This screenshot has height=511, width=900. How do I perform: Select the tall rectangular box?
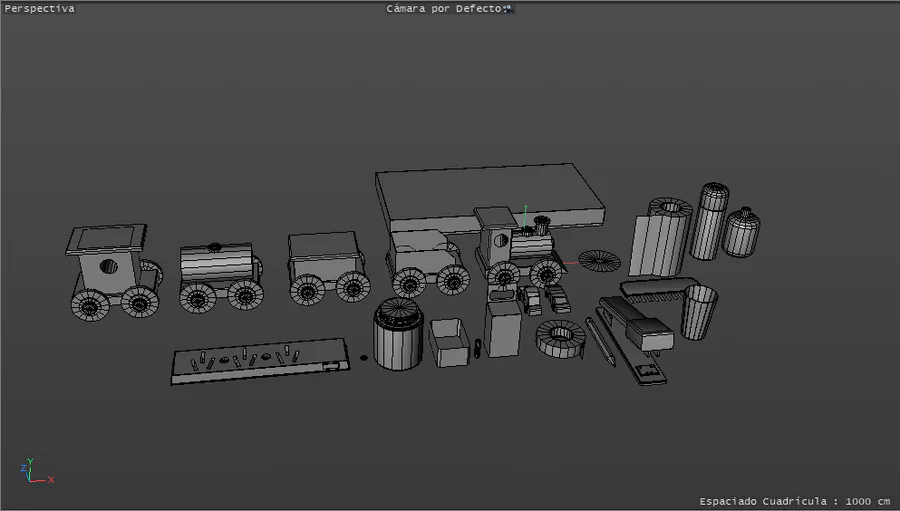[502, 328]
